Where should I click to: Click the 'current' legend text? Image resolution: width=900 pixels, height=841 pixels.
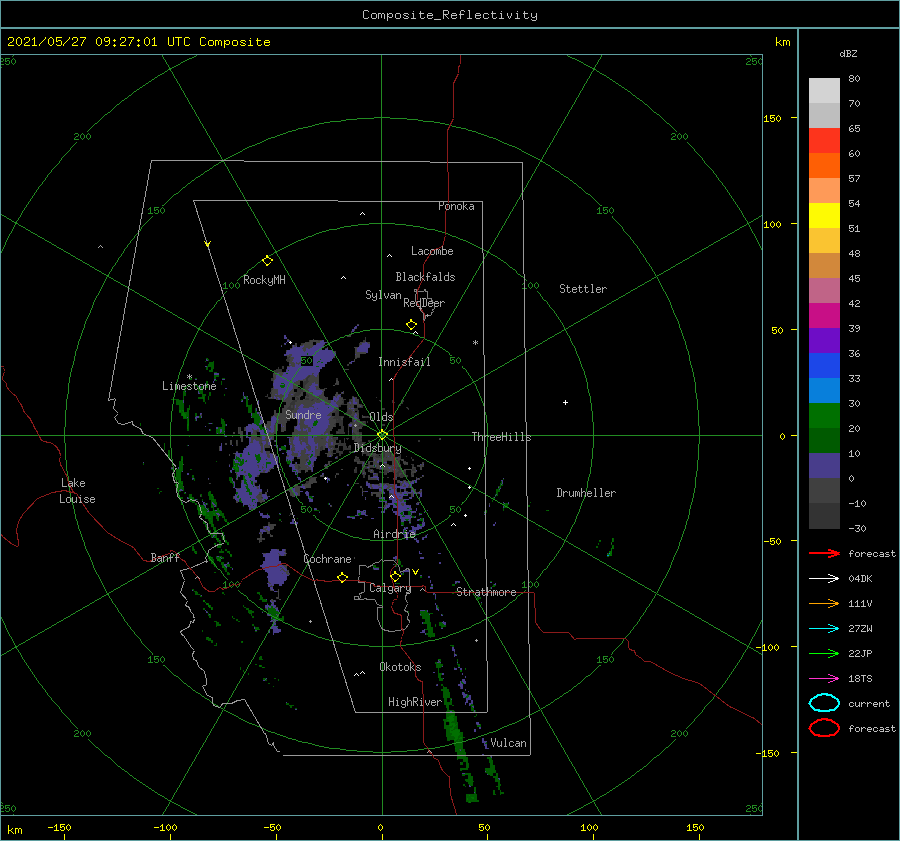coord(869,703)
